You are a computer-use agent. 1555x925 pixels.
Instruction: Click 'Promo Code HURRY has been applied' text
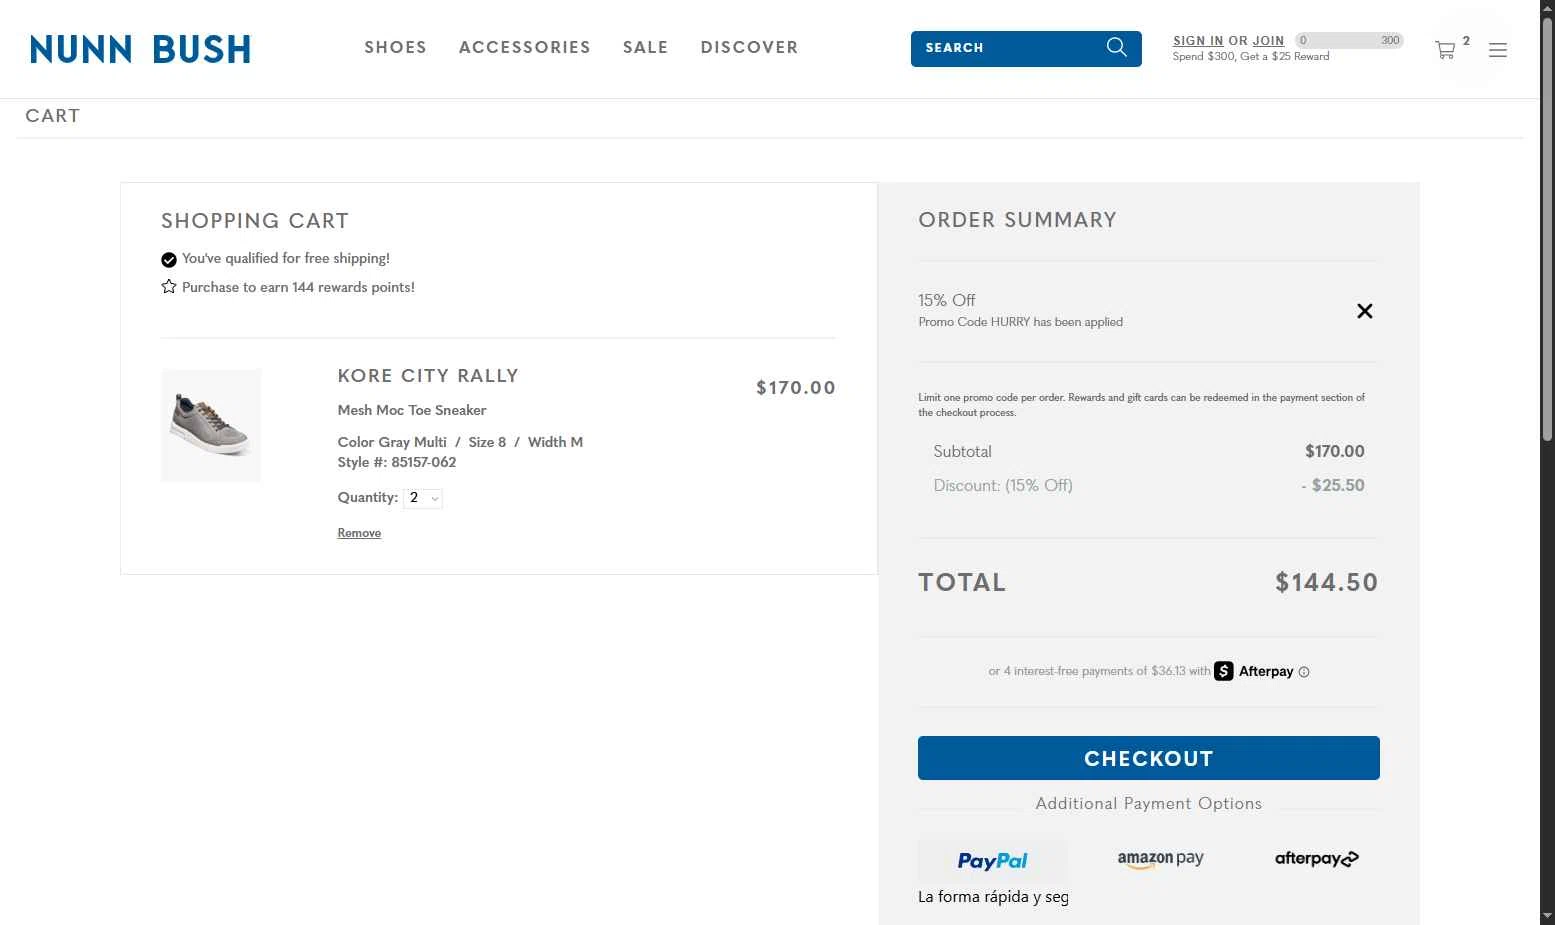point(1020,322)
